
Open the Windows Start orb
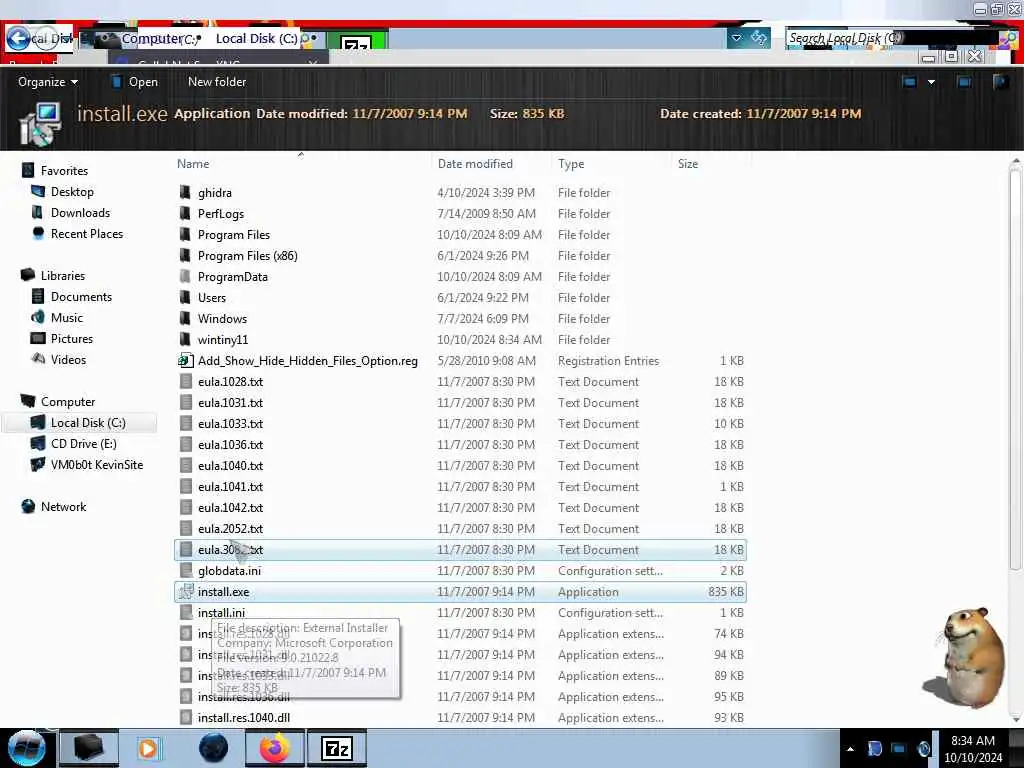click(x=26, y=748)
